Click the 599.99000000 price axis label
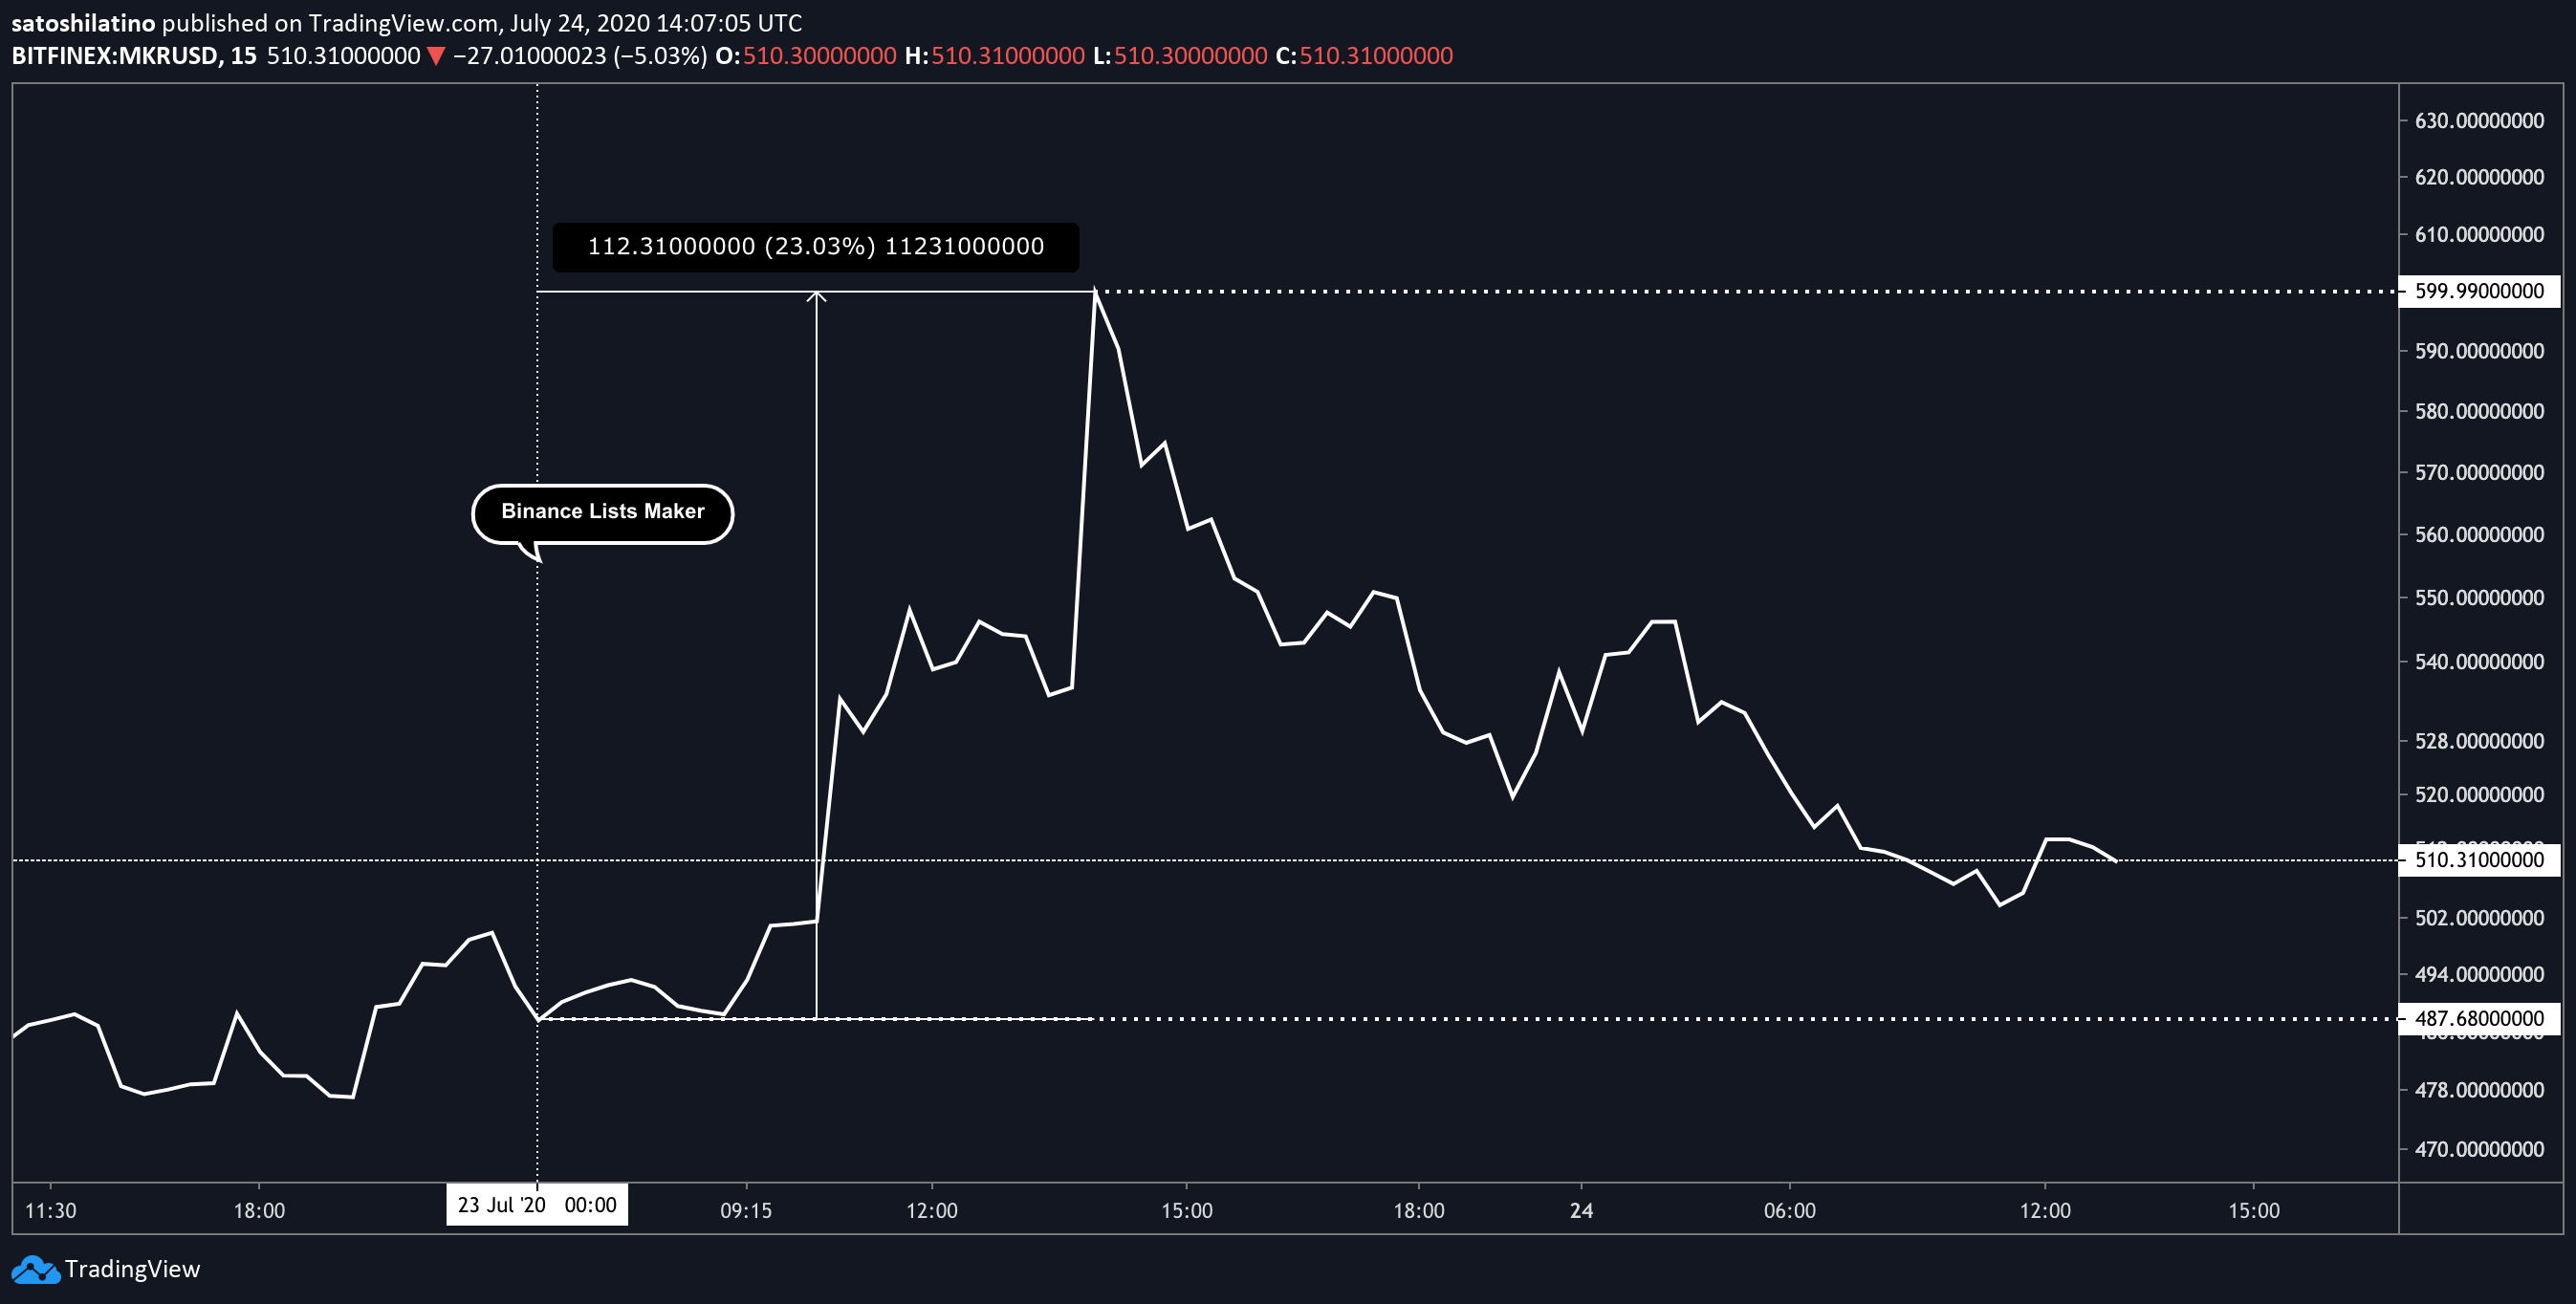Screen dimensions: 2576x1304 2478,291
